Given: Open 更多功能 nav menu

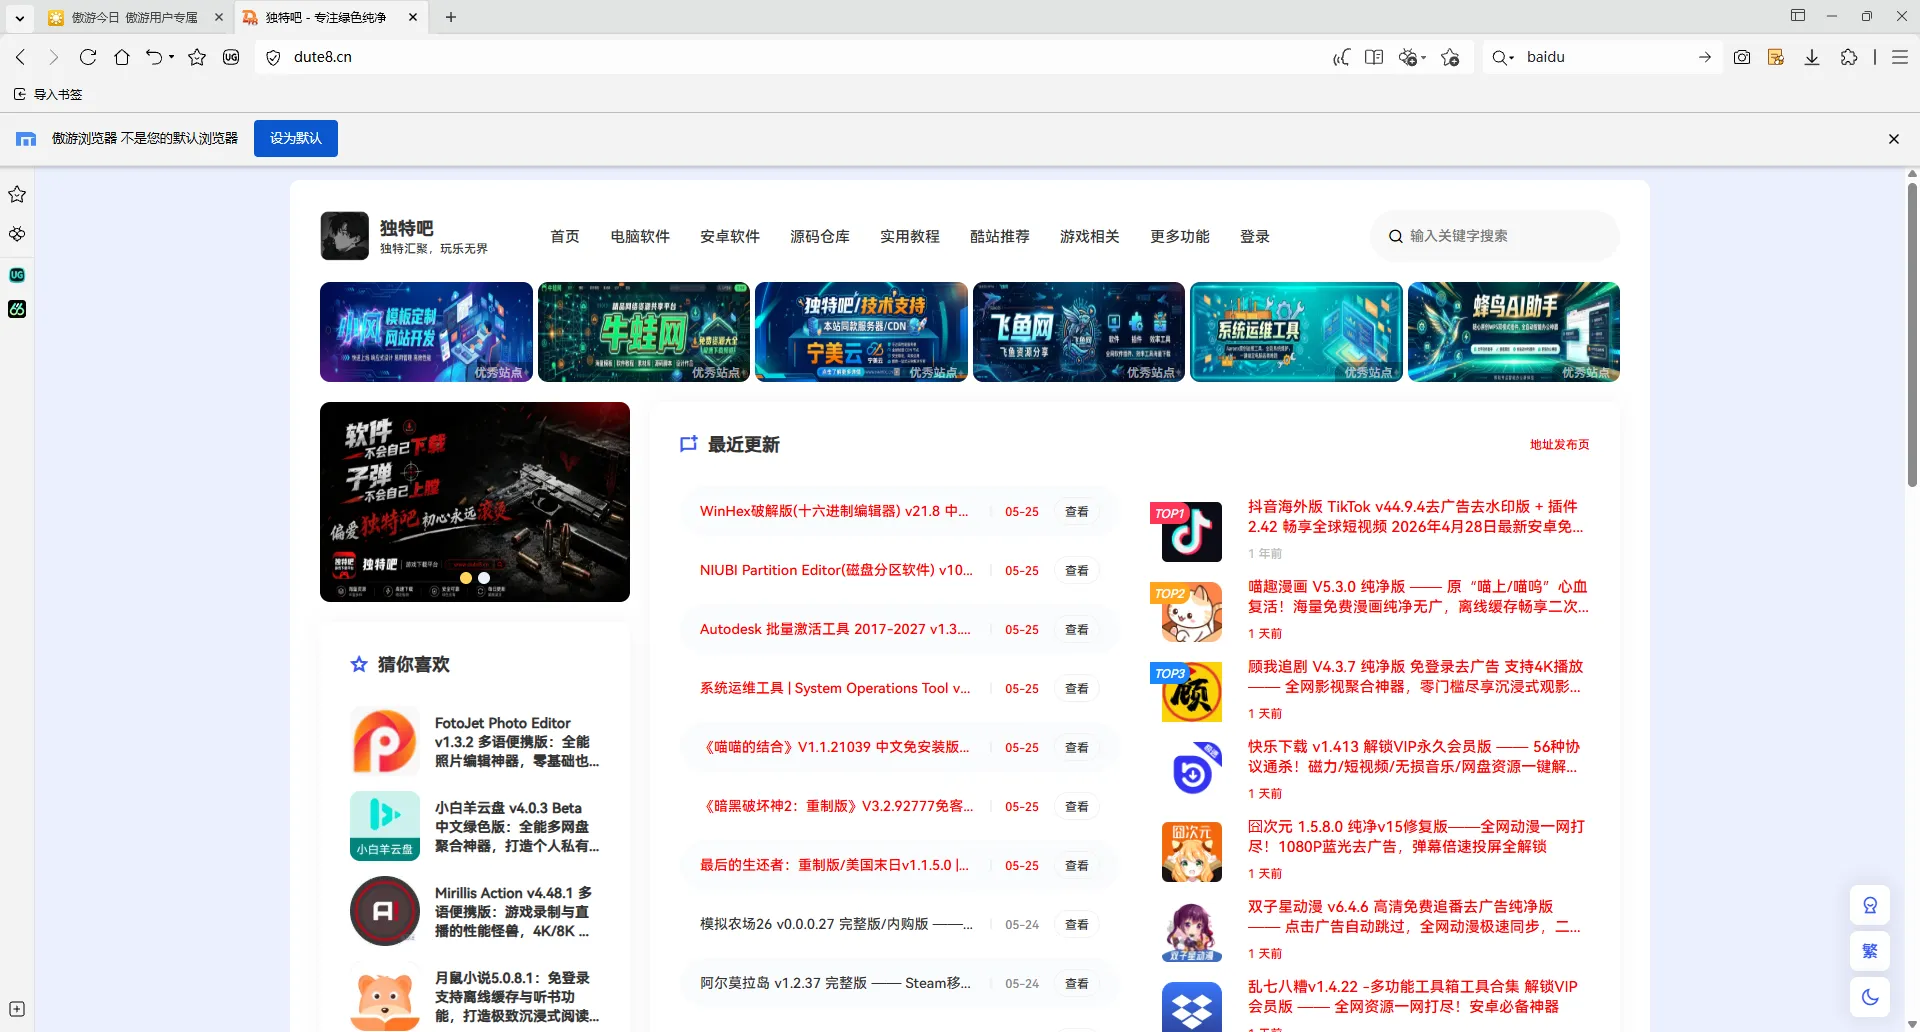Looking at the screenshot, I should [x=1180, y=236].
